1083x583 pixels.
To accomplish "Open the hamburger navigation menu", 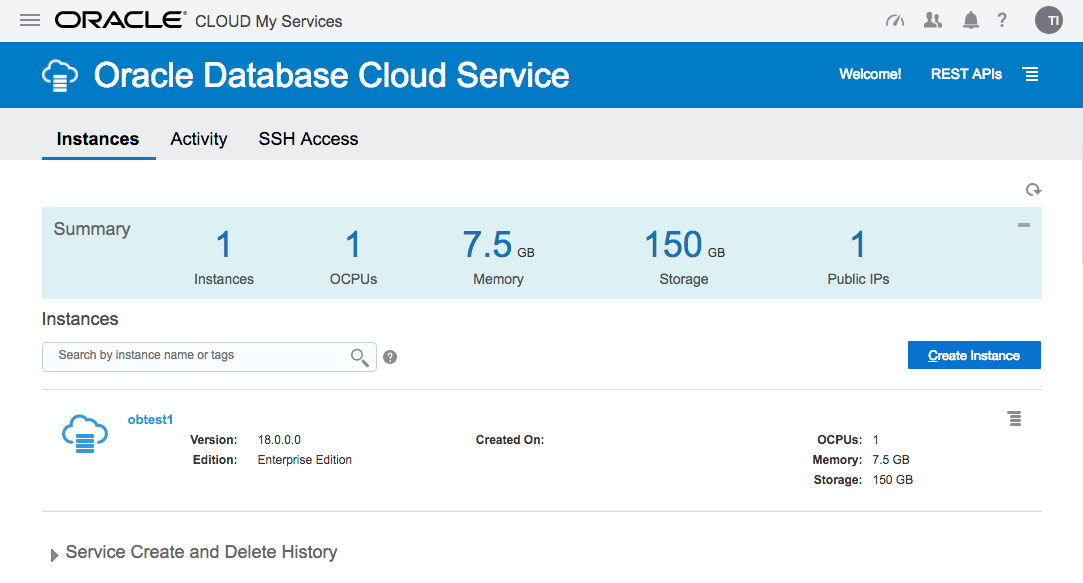I will pyautogui.click(x=30, y=20).
